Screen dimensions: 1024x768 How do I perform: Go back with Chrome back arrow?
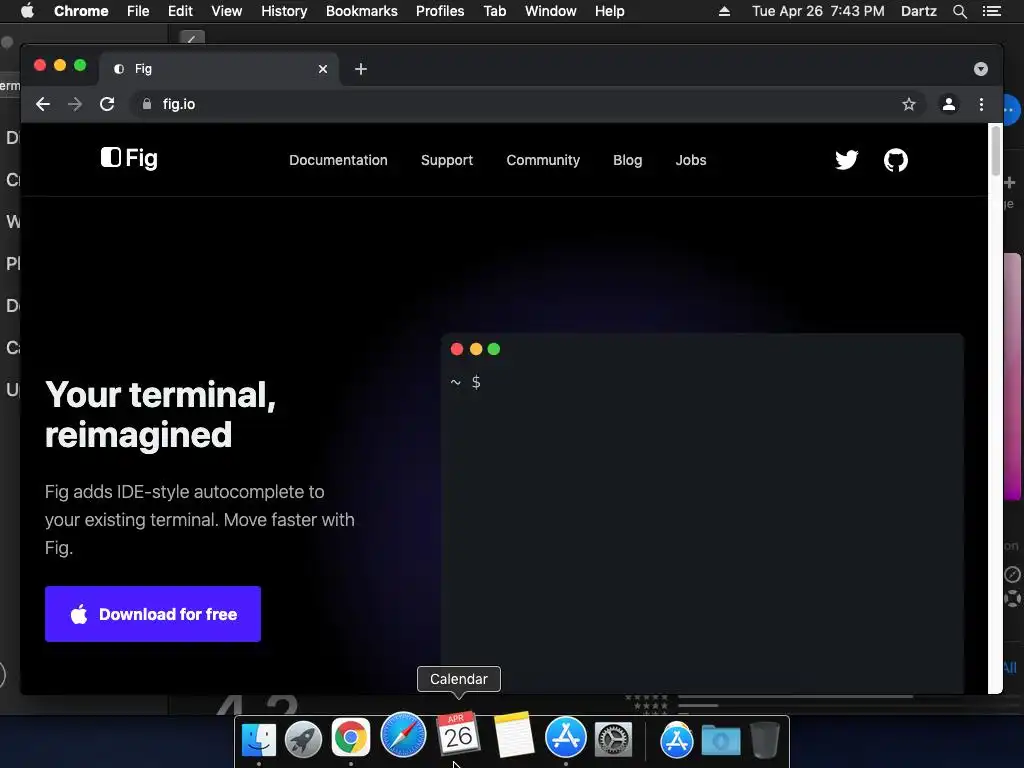coord(43,104)
